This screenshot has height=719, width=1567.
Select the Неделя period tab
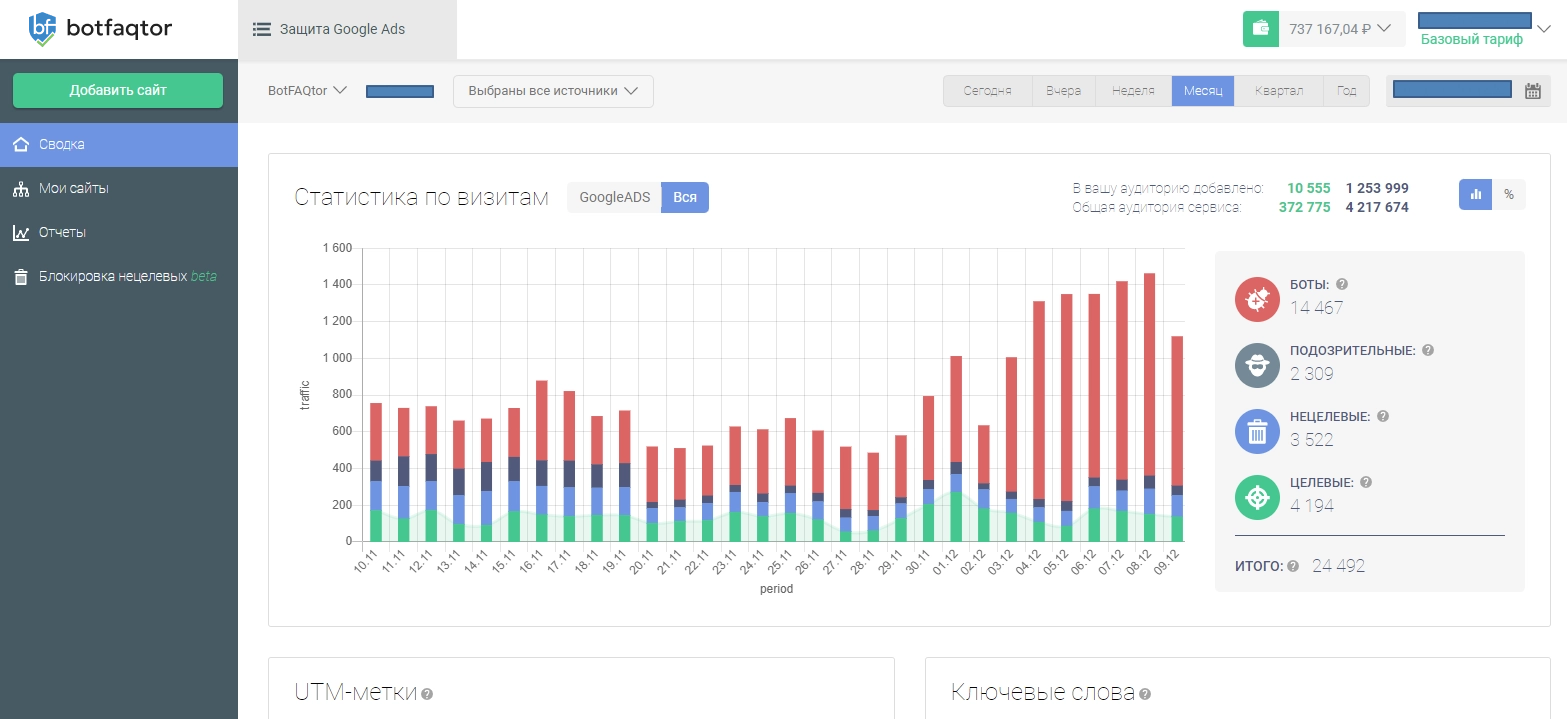1133,91
